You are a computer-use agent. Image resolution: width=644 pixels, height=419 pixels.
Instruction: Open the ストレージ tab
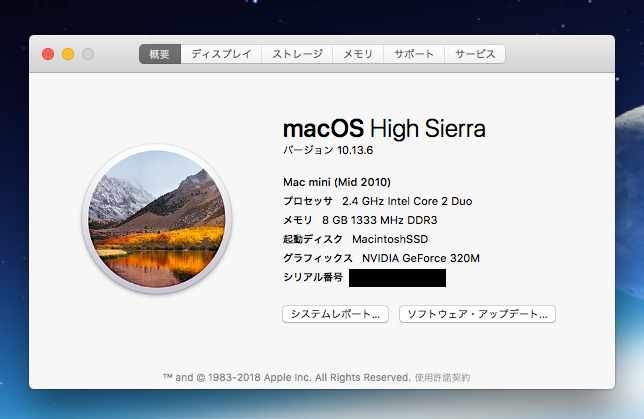(297, 54)
